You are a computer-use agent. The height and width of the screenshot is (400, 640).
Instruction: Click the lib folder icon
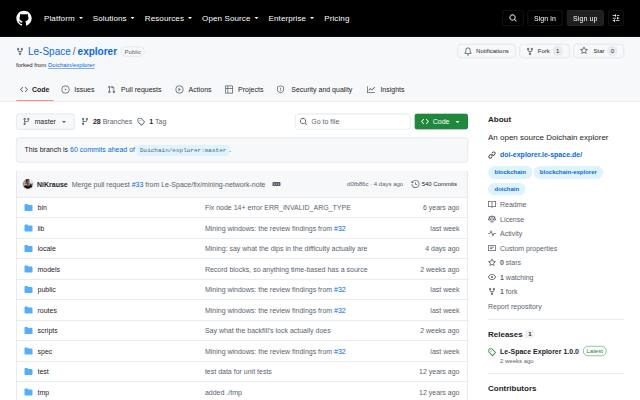[28, 228]
